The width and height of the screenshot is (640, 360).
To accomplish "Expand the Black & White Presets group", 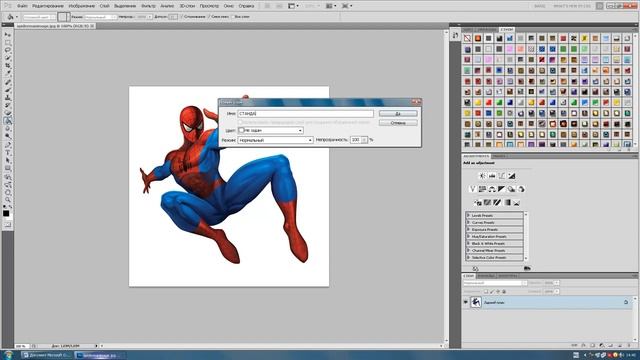I will (469, 243).
